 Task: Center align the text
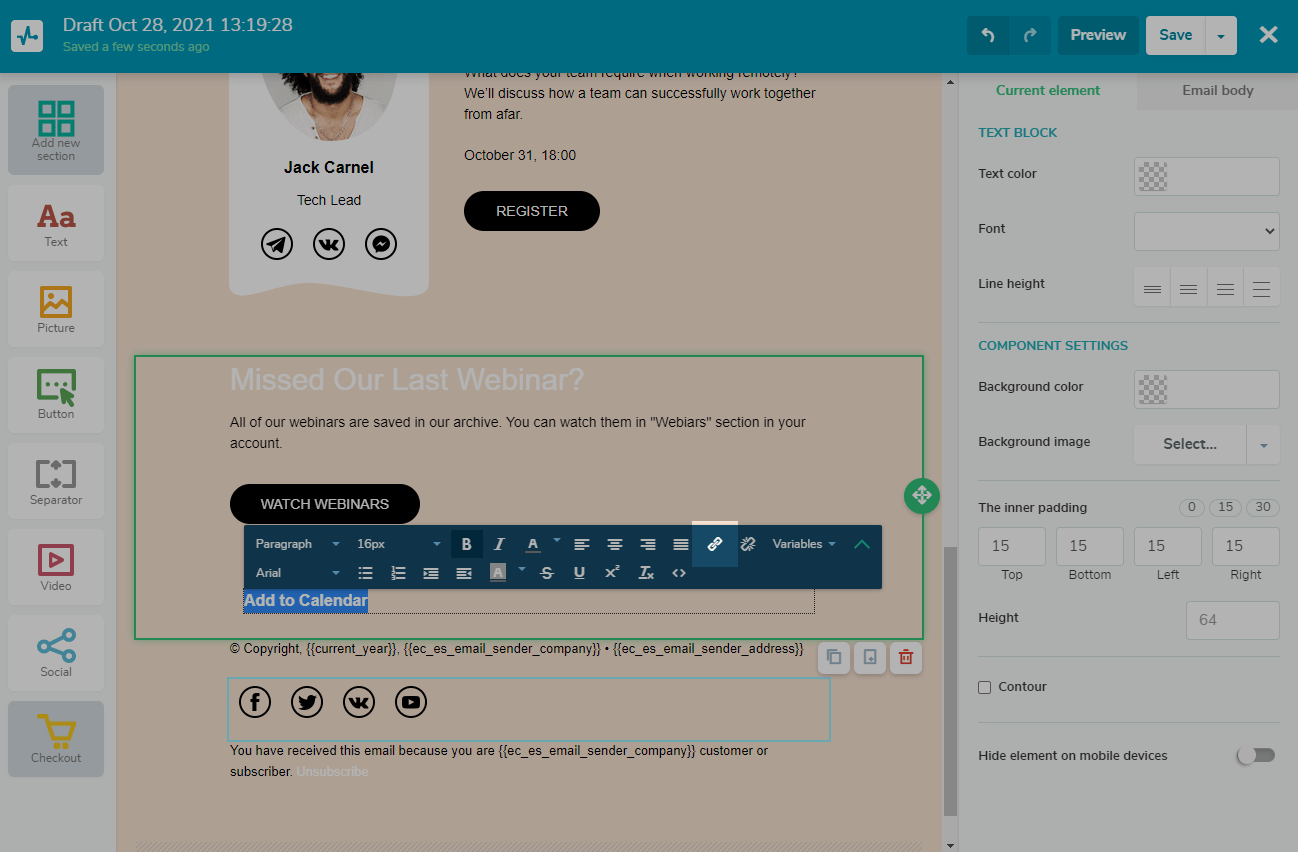[614, 544]
